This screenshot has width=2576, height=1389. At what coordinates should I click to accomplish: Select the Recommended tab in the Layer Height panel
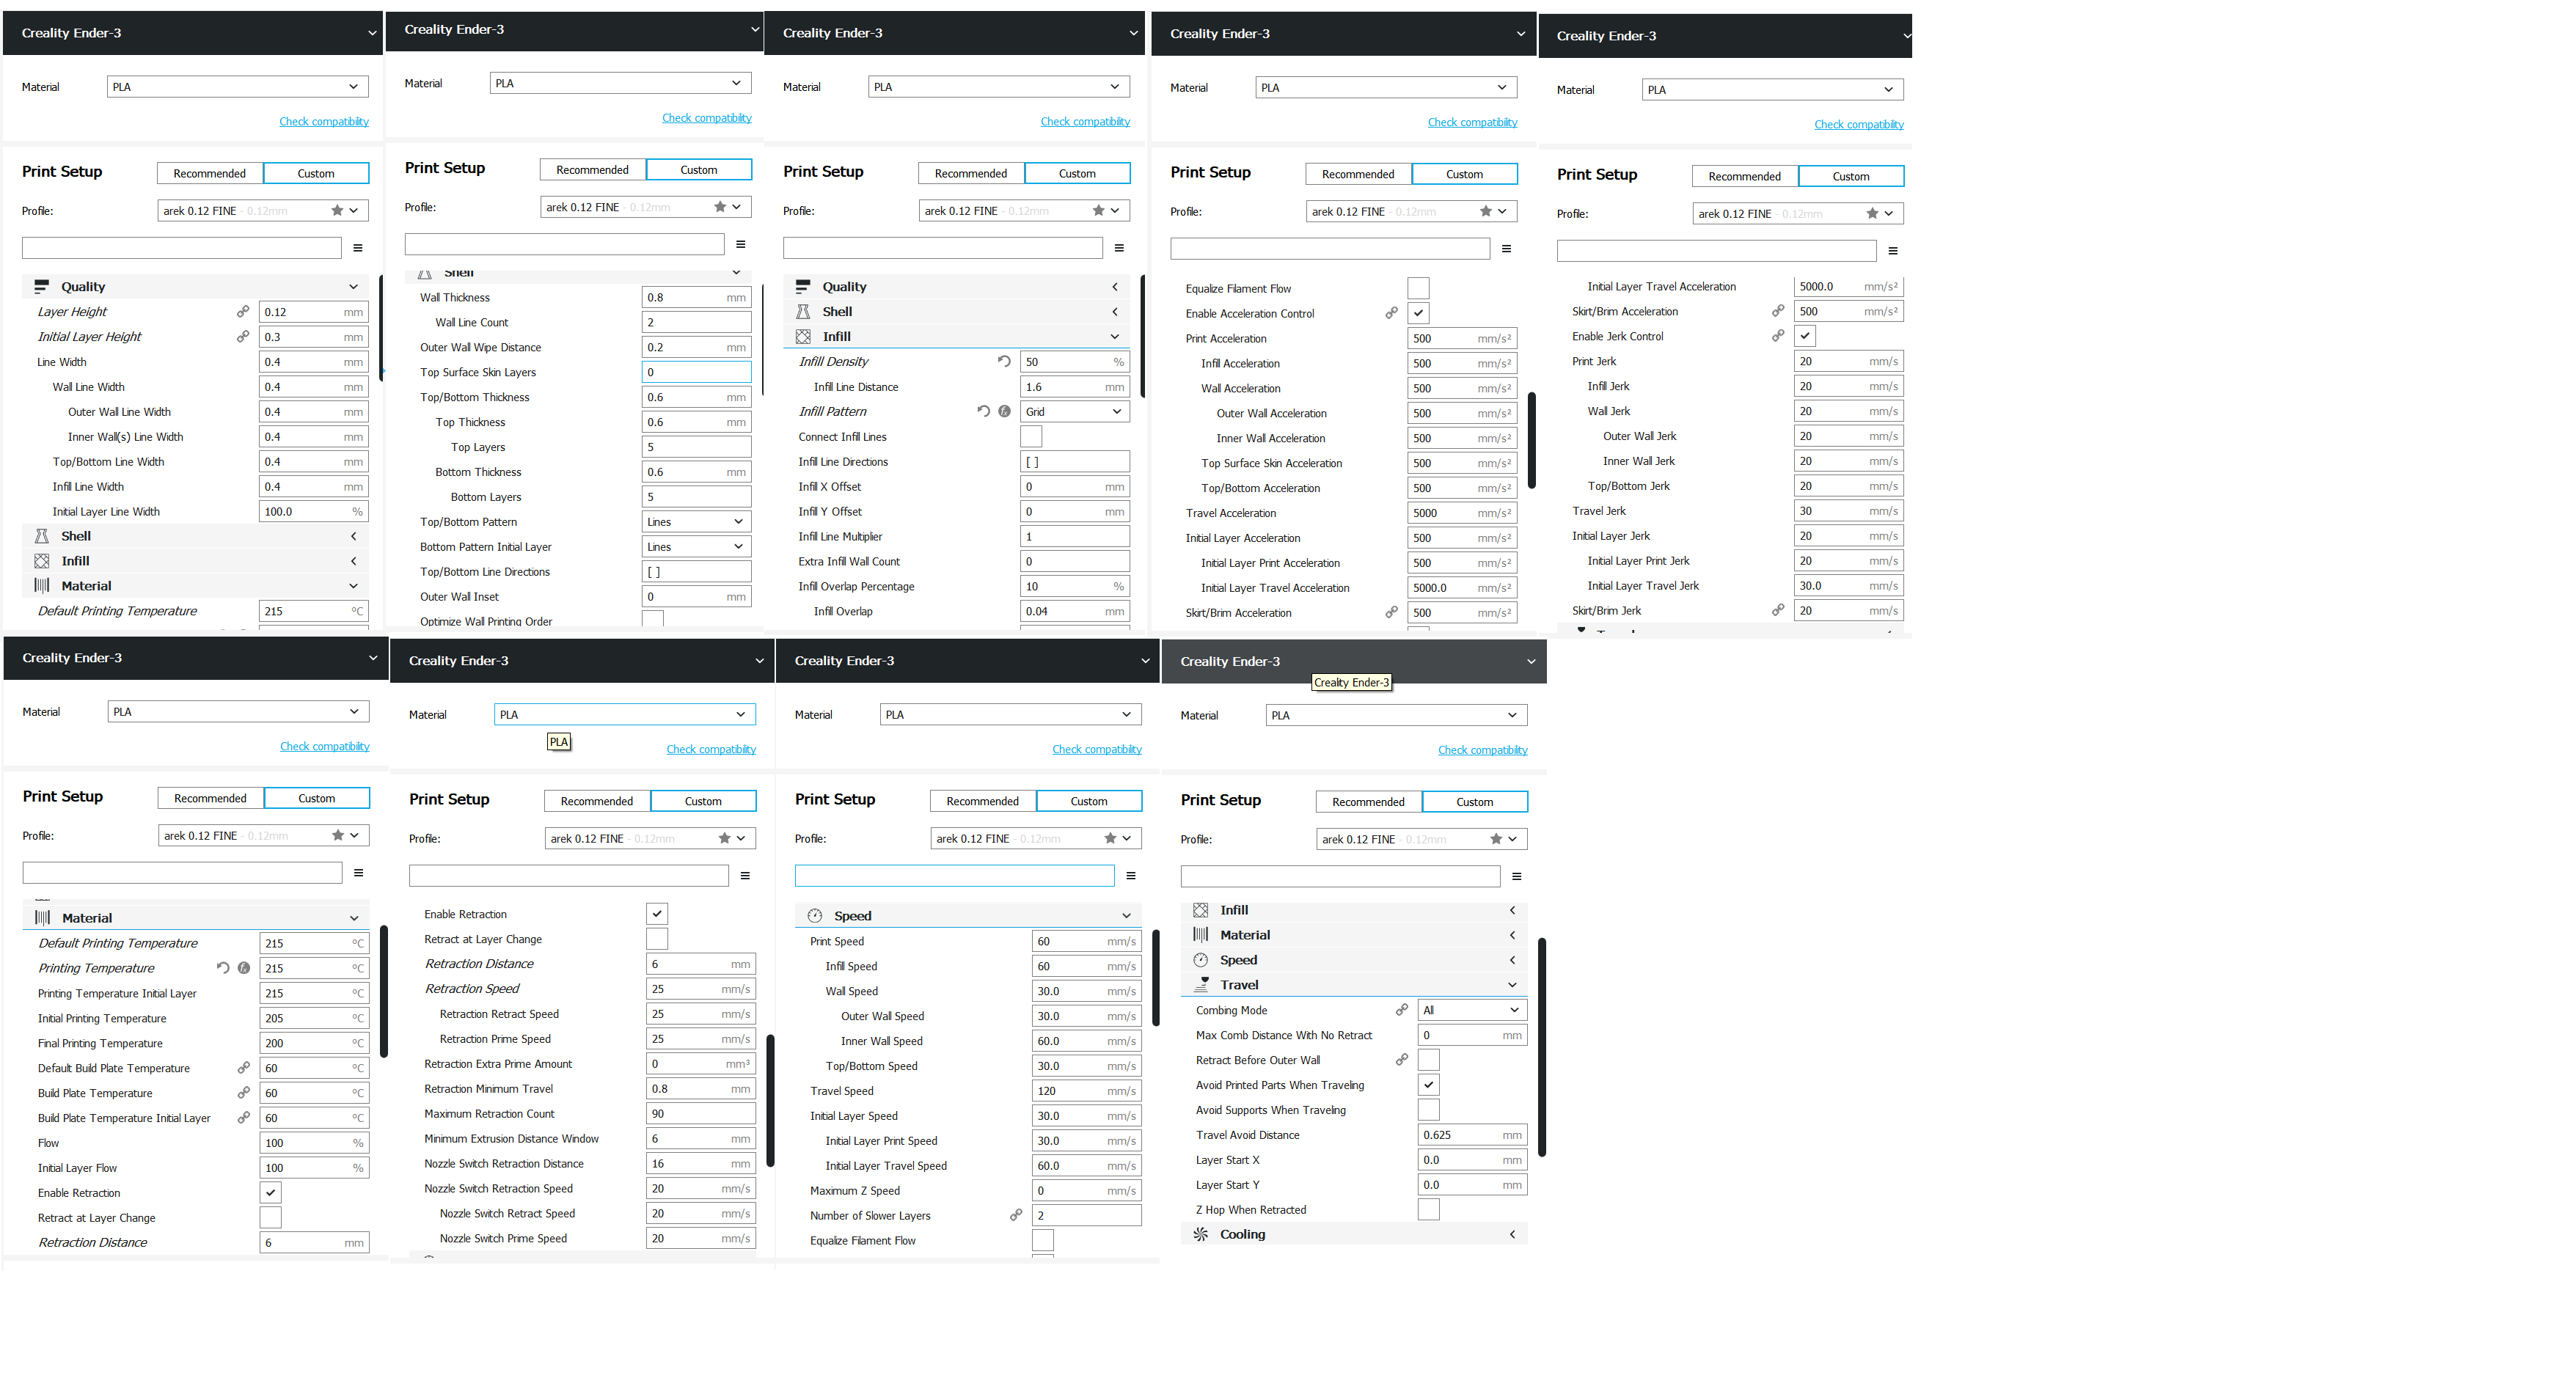point(210,173)
